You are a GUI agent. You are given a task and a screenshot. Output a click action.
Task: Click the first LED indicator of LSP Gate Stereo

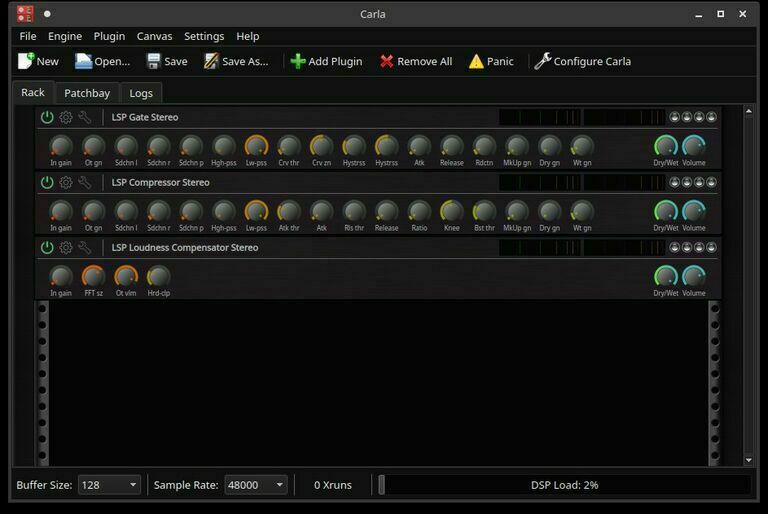tap(674, 117)
